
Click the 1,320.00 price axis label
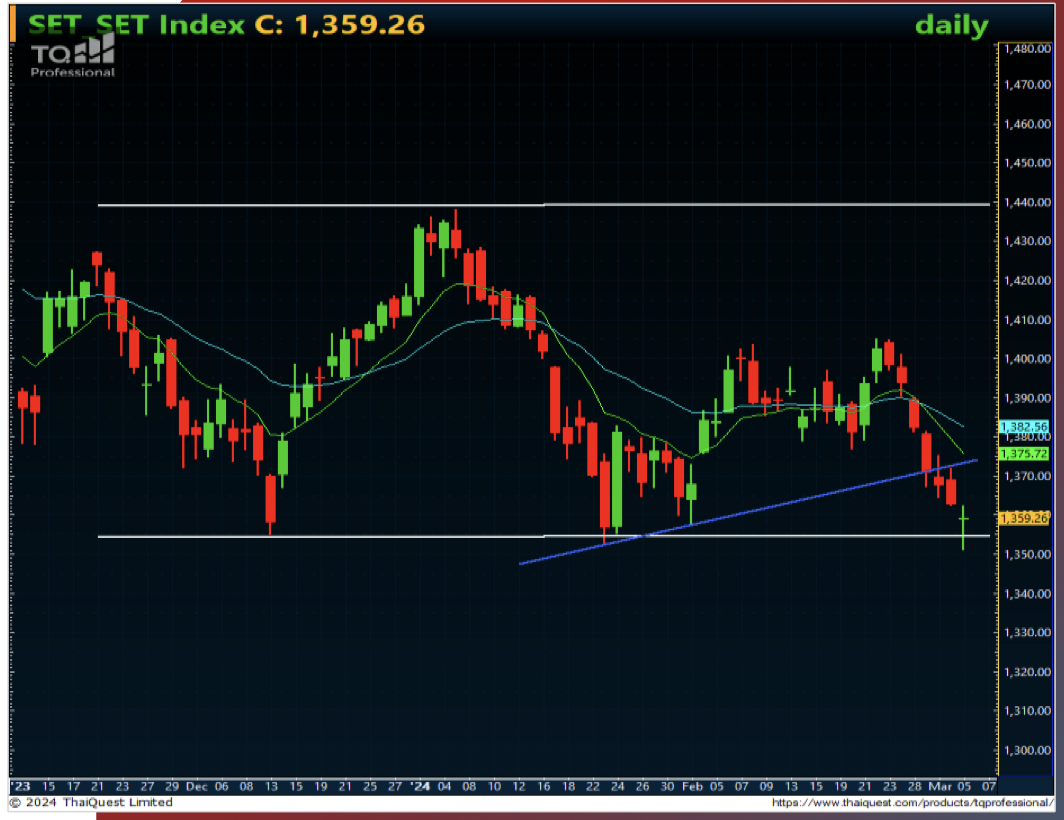point(1027,672)
